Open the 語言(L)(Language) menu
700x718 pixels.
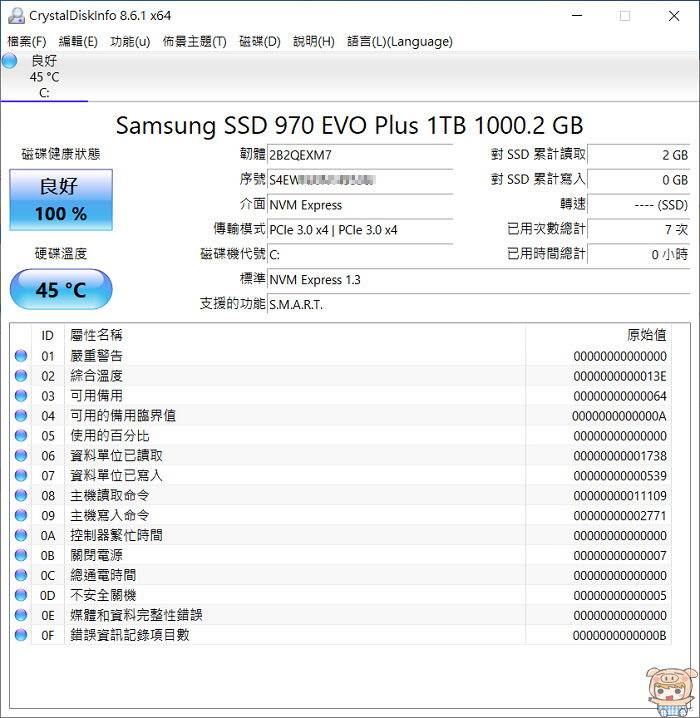(x=400, y=42)
